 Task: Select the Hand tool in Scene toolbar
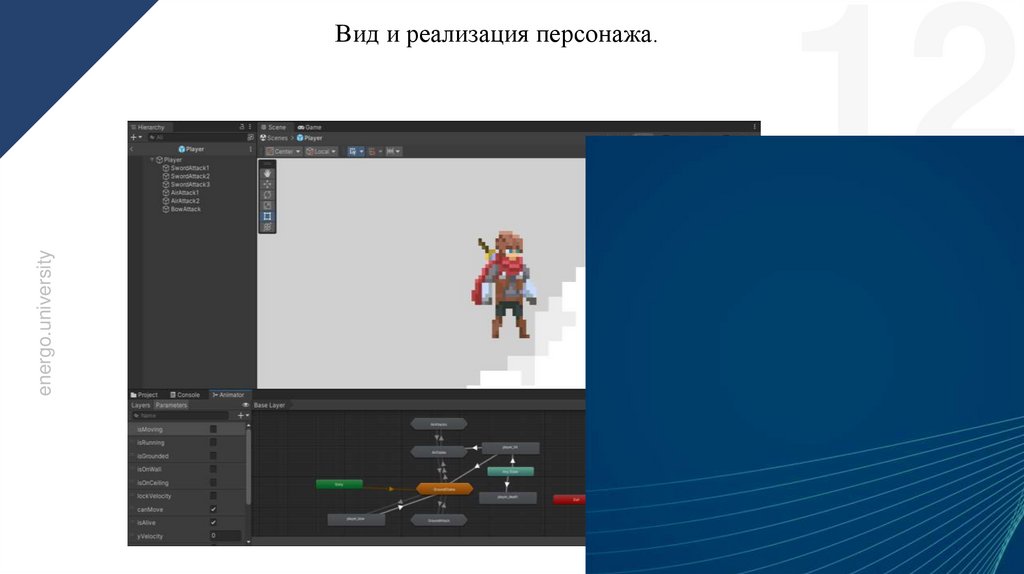pyautogui.click(x=267, y=173)
